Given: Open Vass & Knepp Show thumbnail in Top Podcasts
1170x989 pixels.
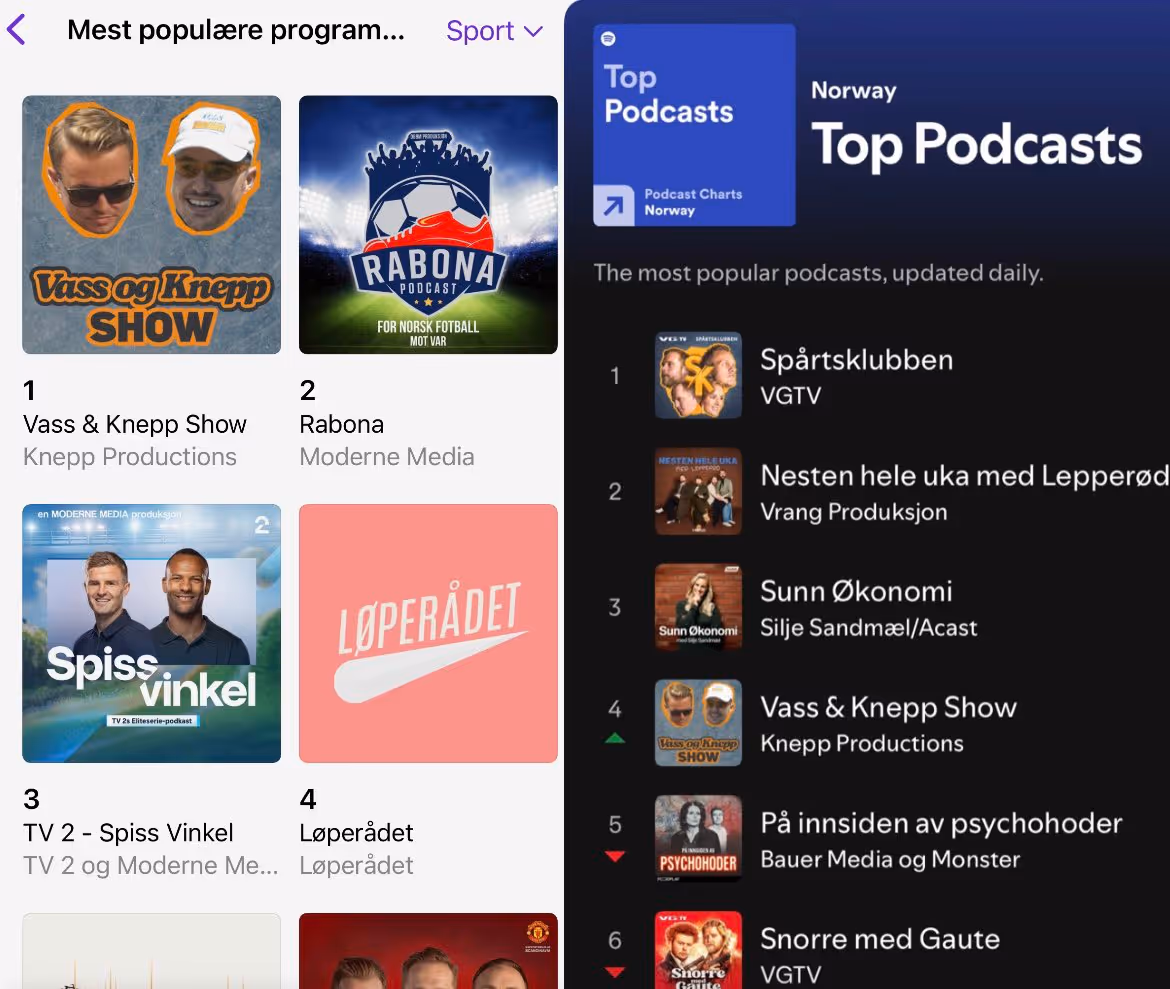Looking at the screenshot, I should point(698,723).
